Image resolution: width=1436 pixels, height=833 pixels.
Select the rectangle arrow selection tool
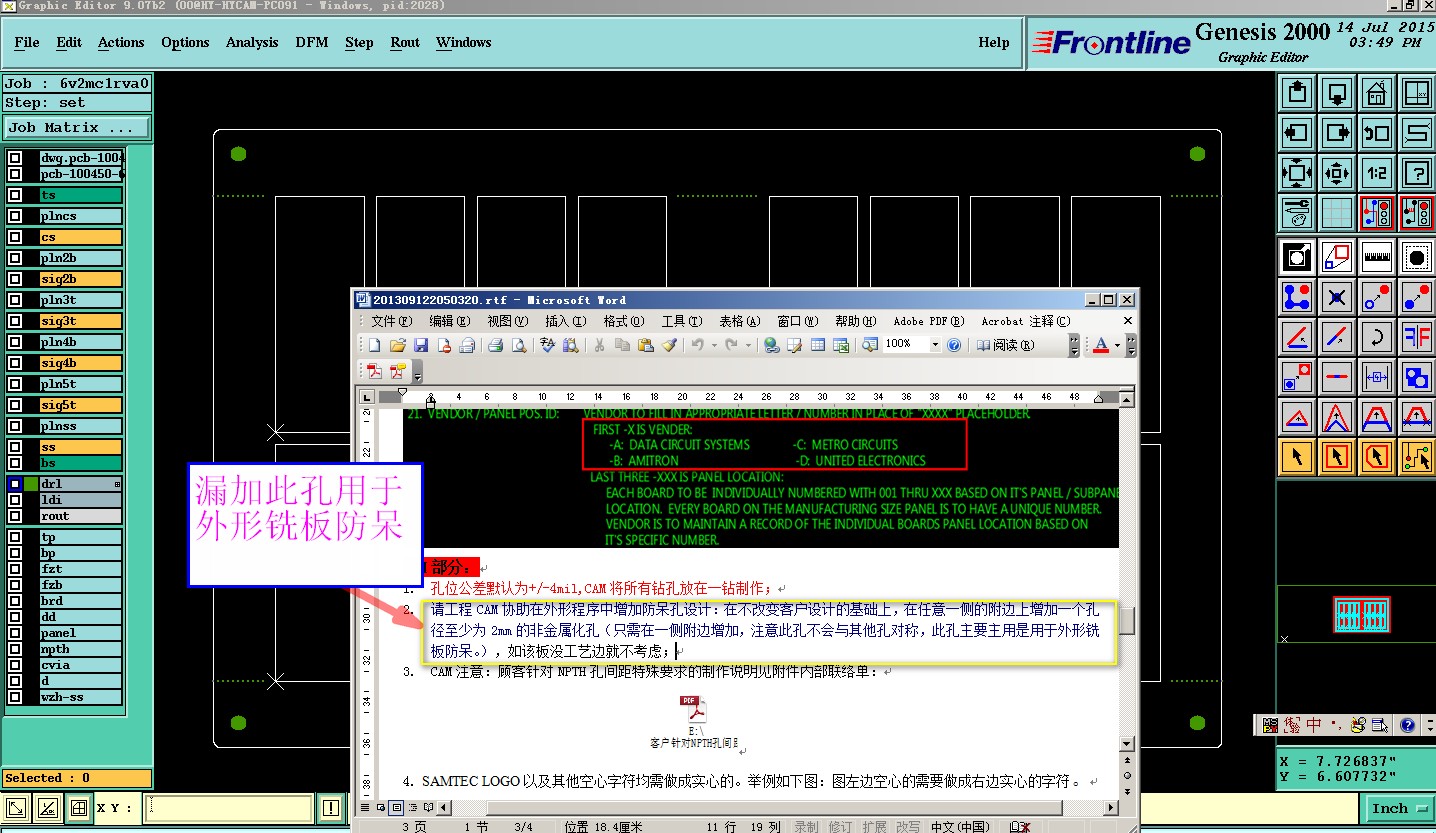pyautogui.click(x=1337, y=456)
